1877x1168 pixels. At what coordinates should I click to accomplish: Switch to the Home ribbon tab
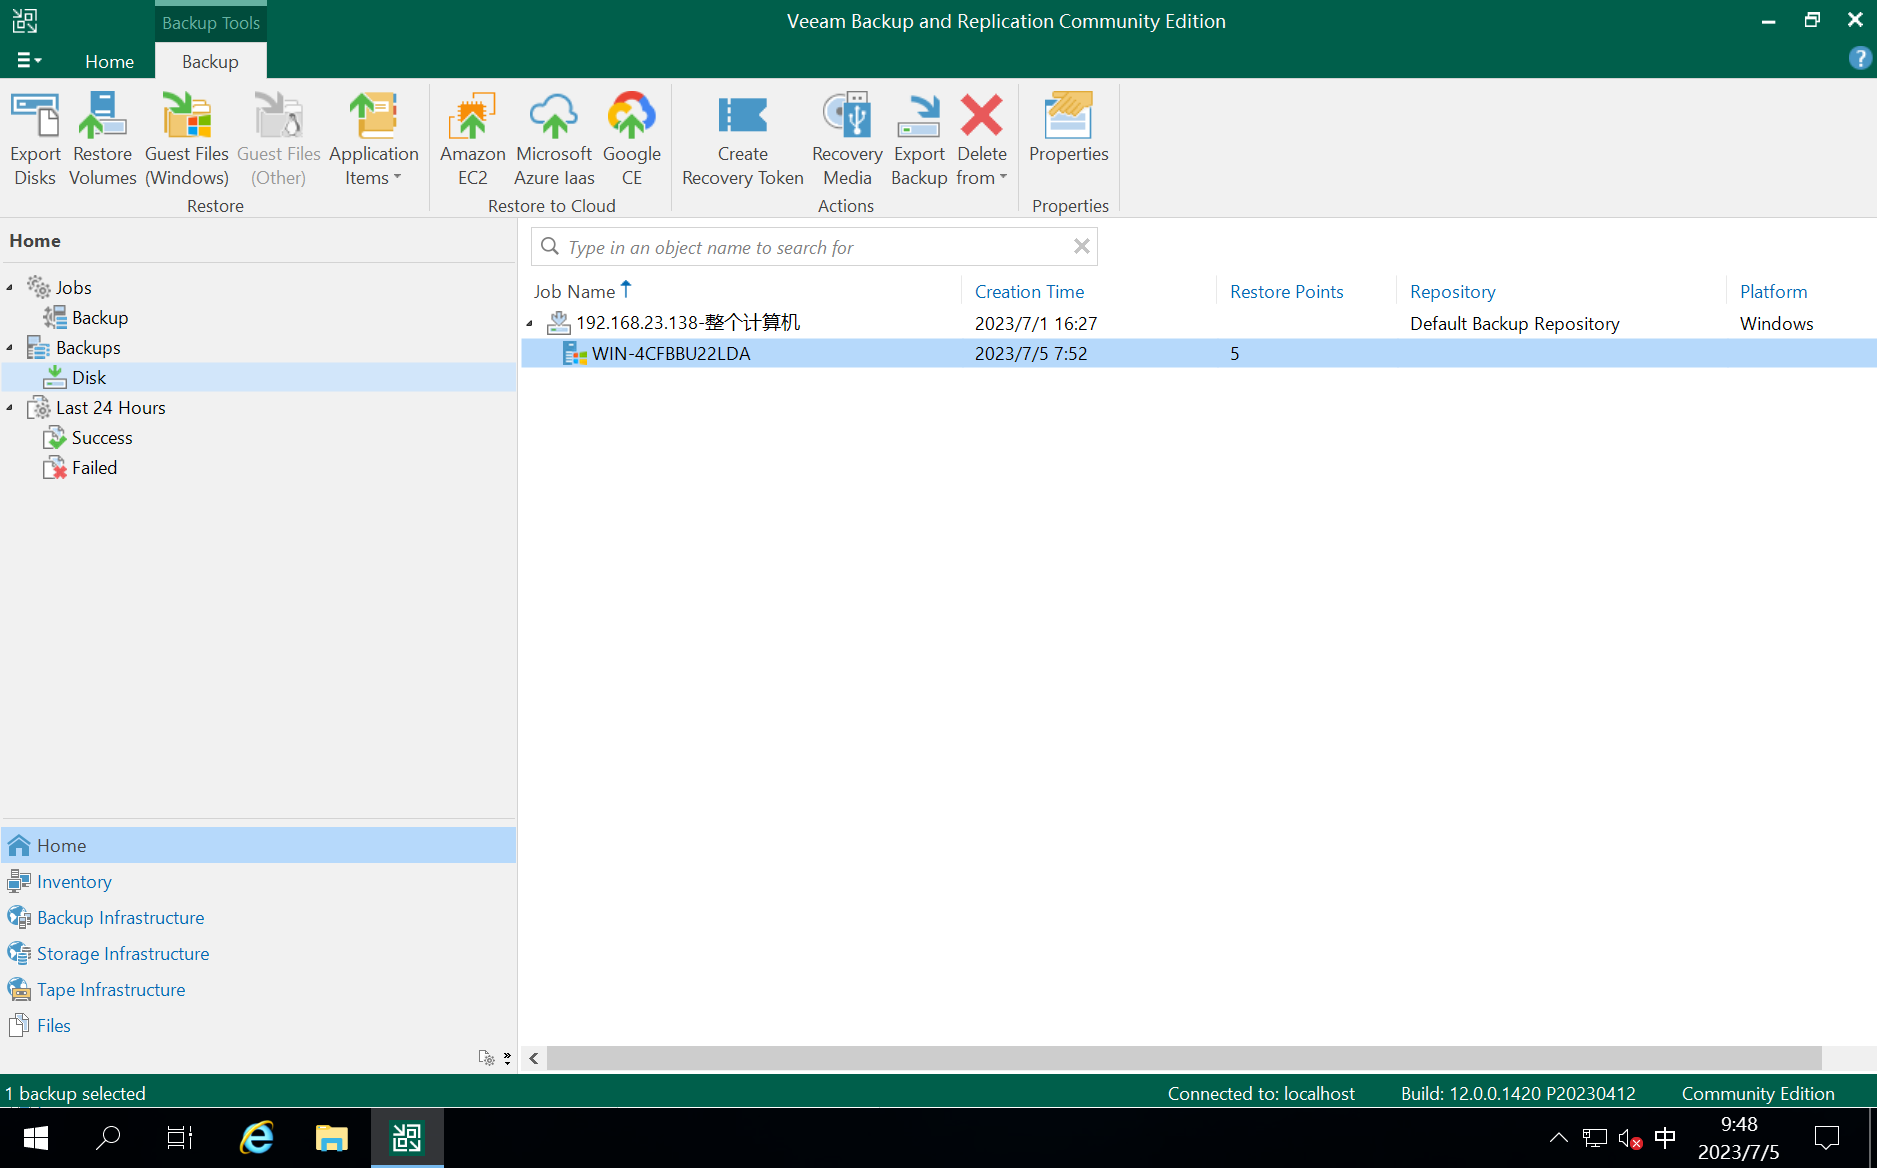point(110,61)
